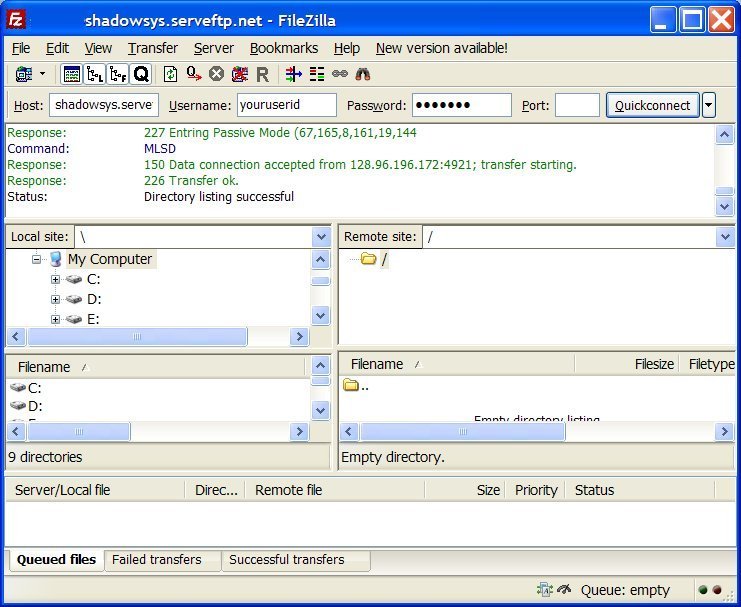Click remote file list horizontal scrollbar thumb
Screen dimensions: 741x607
462,432
